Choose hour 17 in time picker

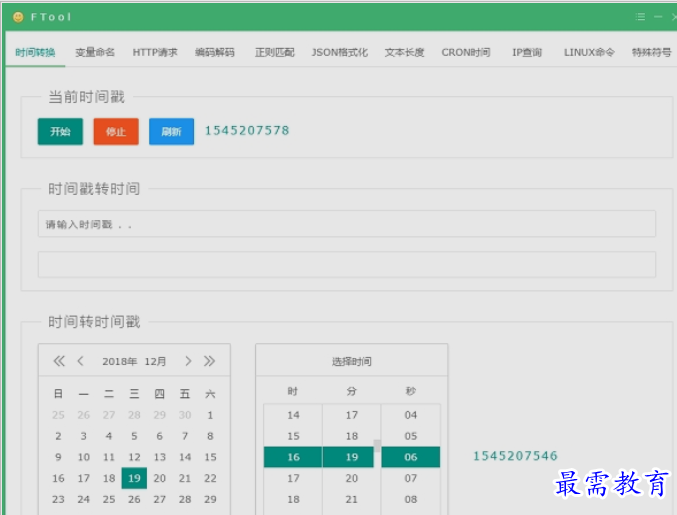(293, 478)
